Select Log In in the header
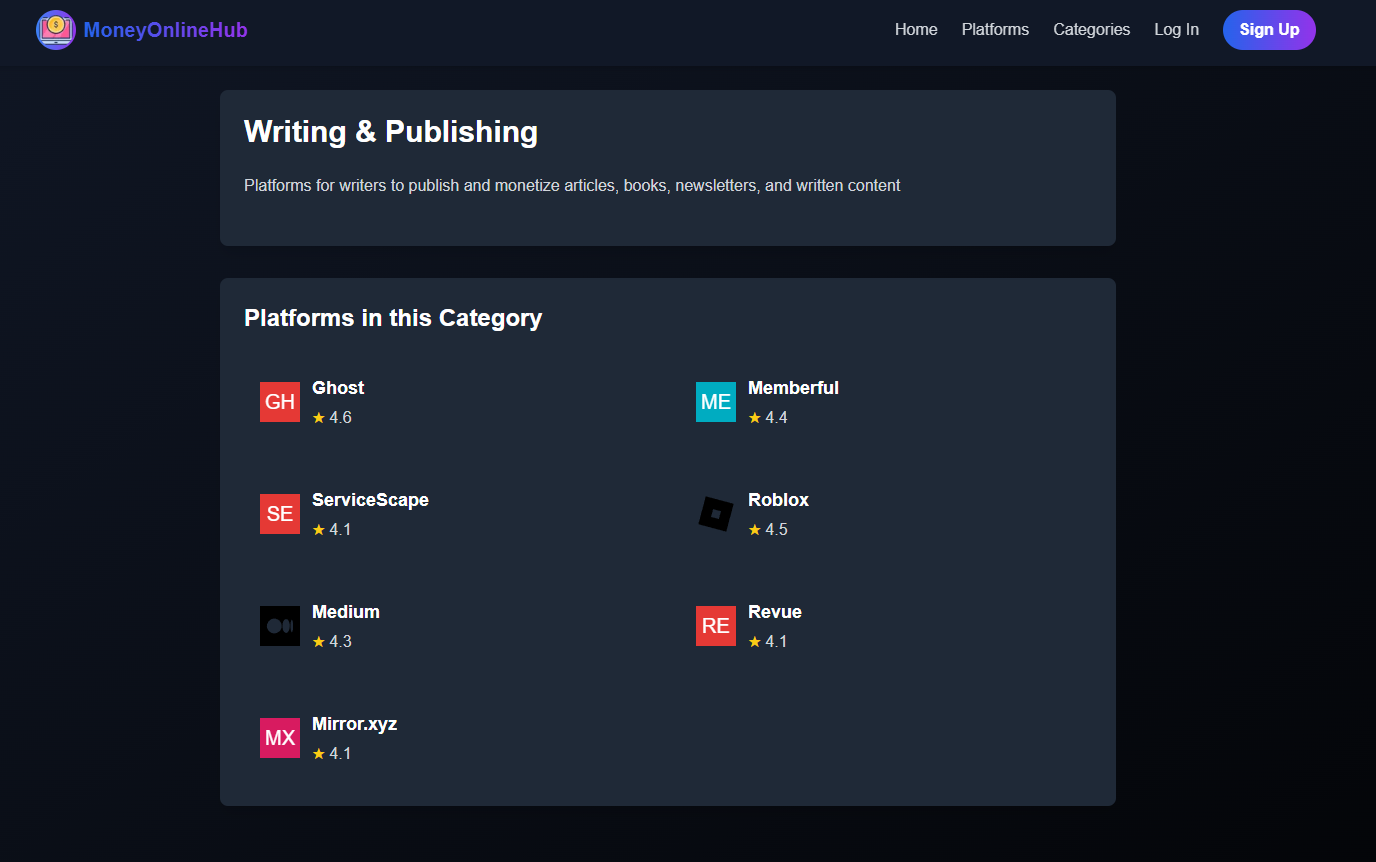1376x862 pixels. coord(1176,30)
